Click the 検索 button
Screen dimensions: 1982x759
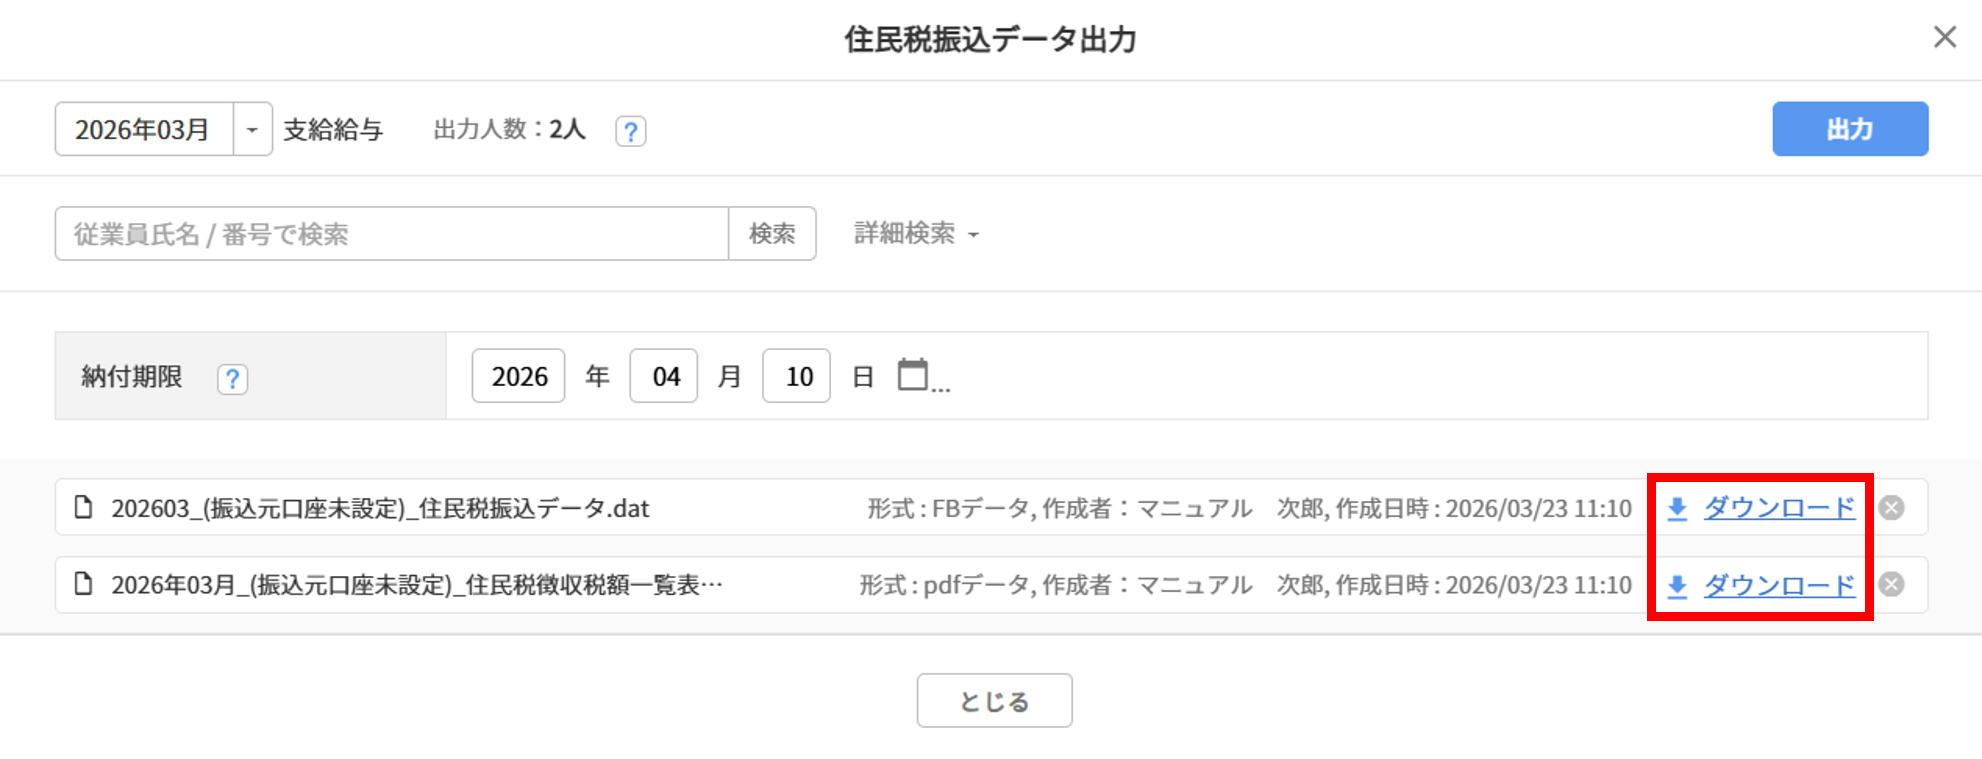point(771,234)
